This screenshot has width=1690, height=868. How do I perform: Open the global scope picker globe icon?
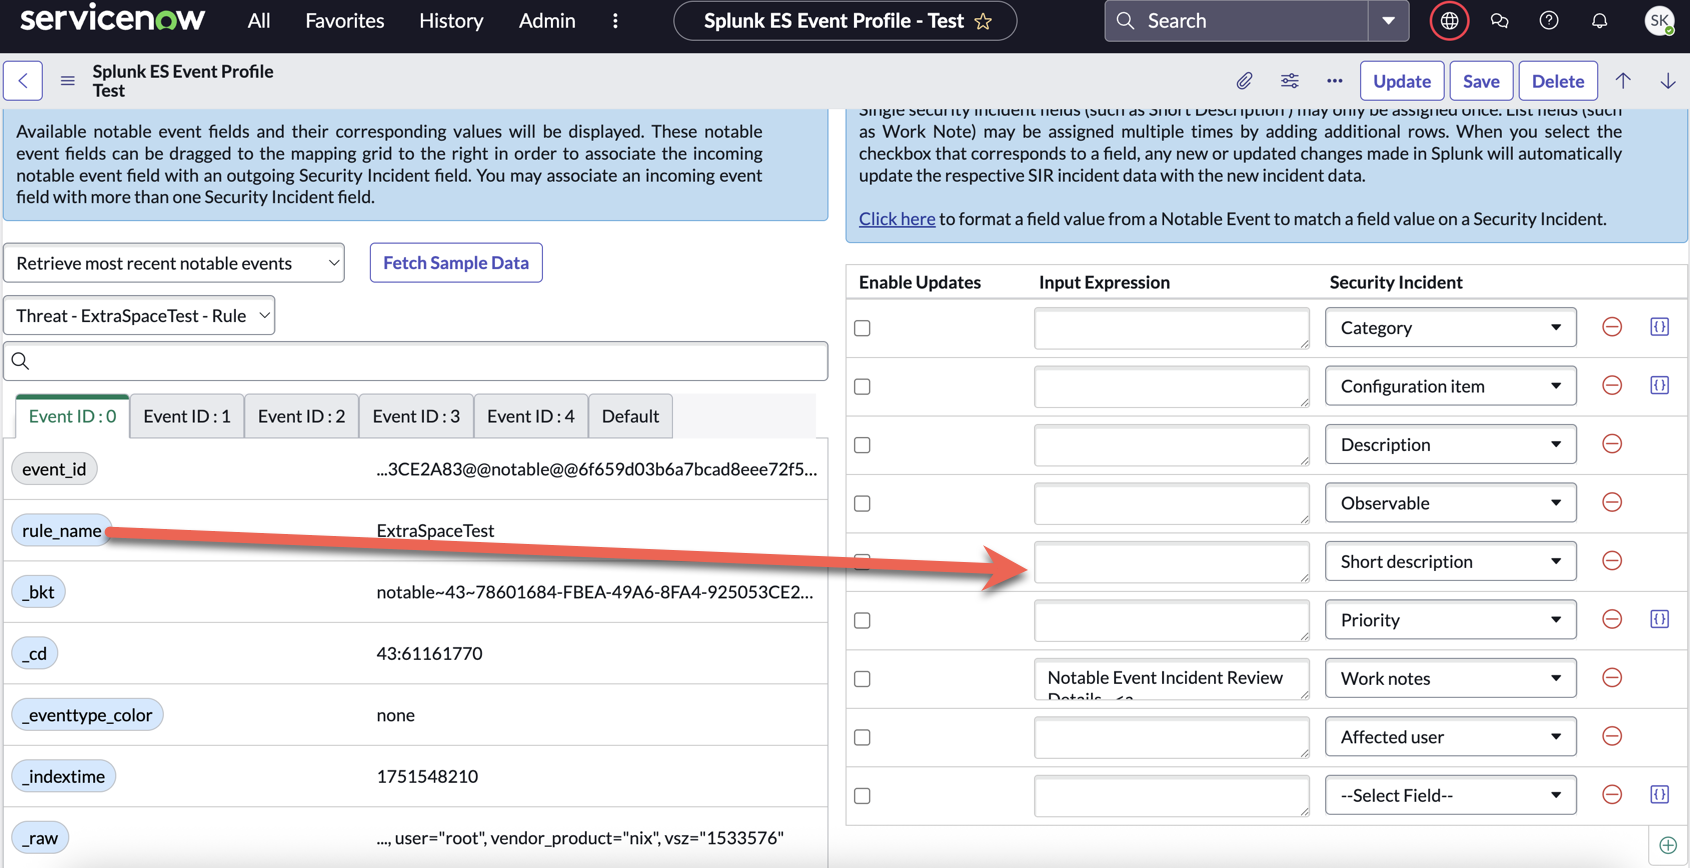1449,21
